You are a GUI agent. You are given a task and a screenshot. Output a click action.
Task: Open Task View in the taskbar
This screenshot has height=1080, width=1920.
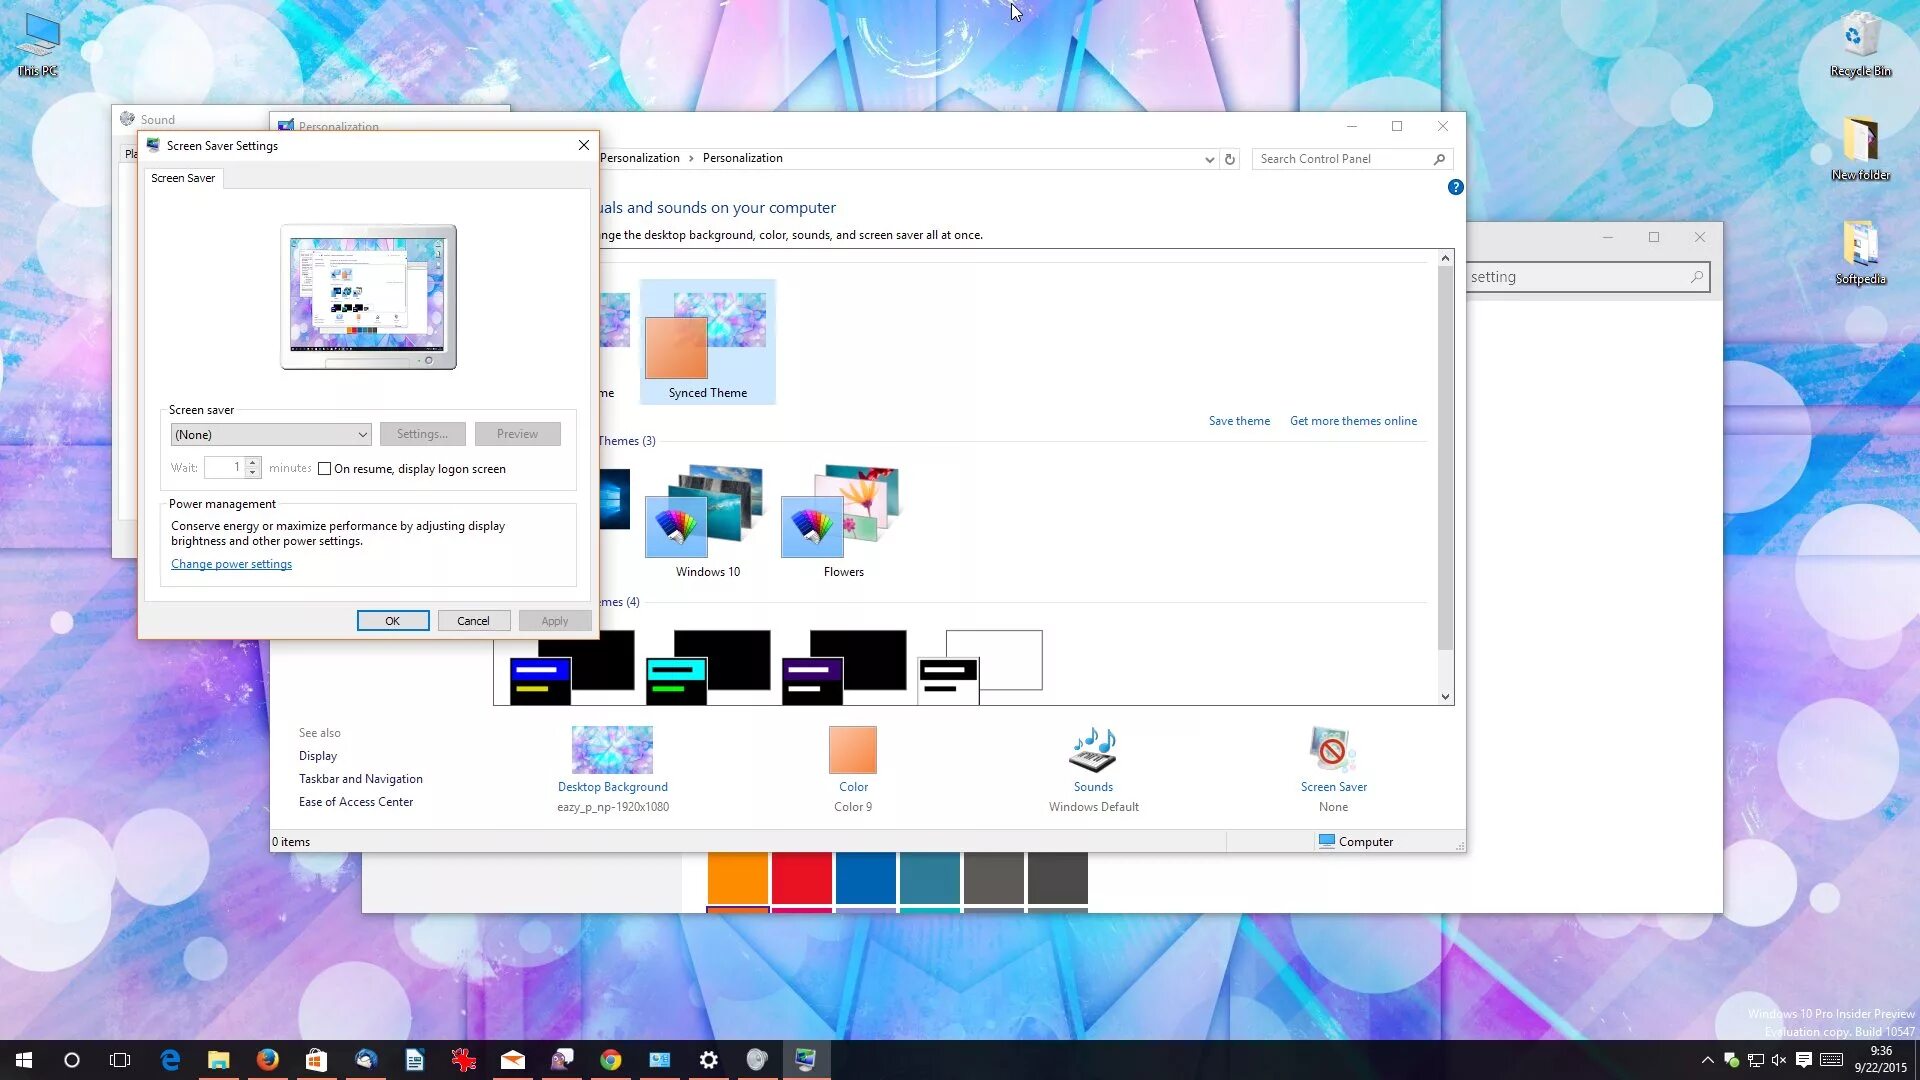pos(120,1060)
